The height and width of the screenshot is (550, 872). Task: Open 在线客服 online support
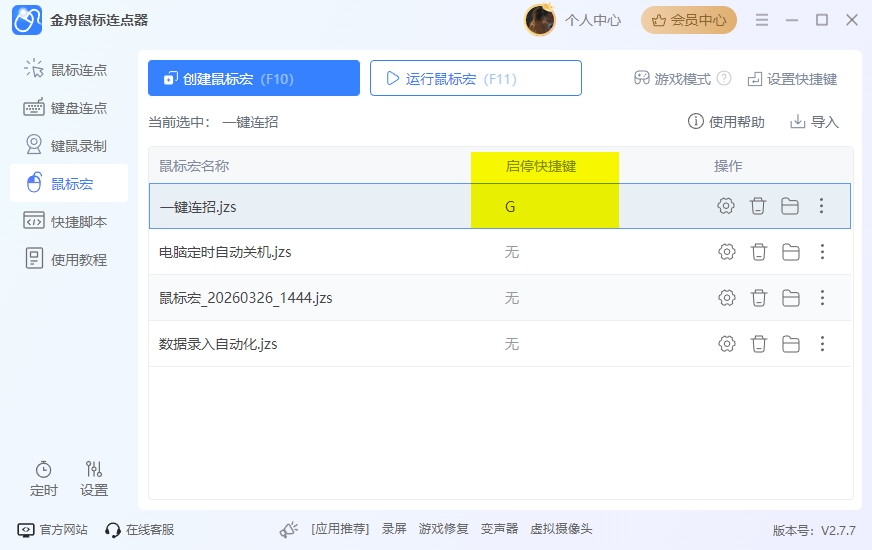[x=140, y=529]
